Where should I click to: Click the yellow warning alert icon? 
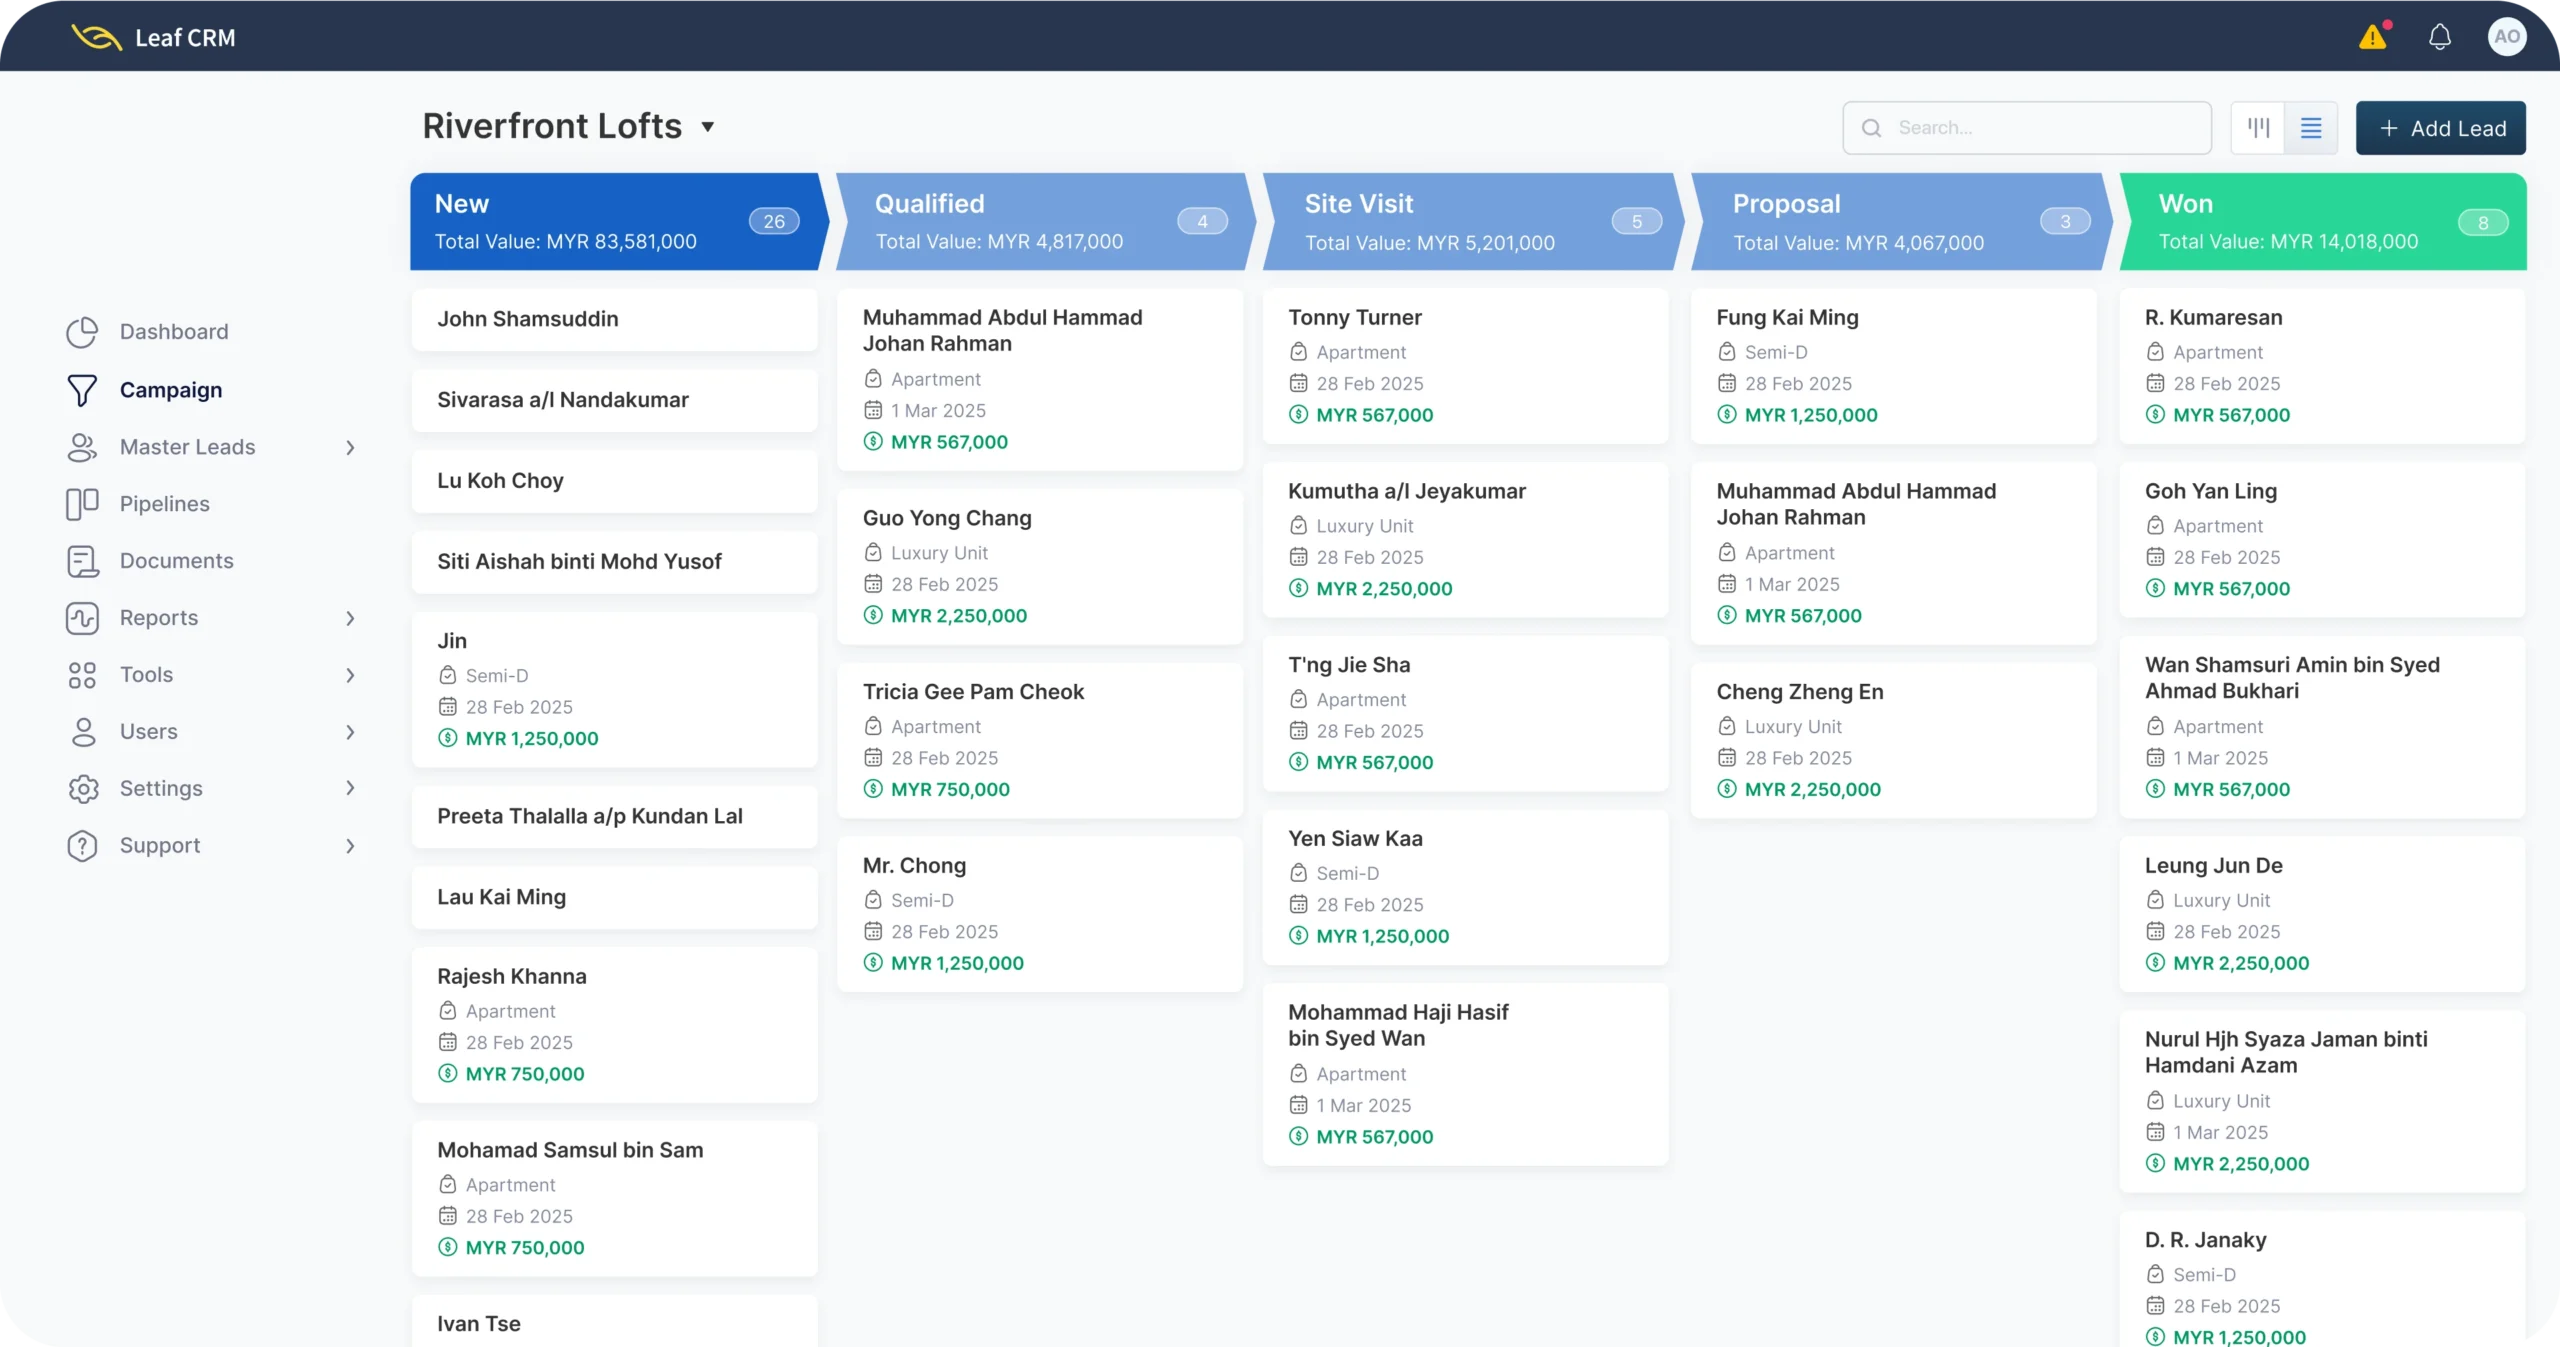(x=2373, y=38)
